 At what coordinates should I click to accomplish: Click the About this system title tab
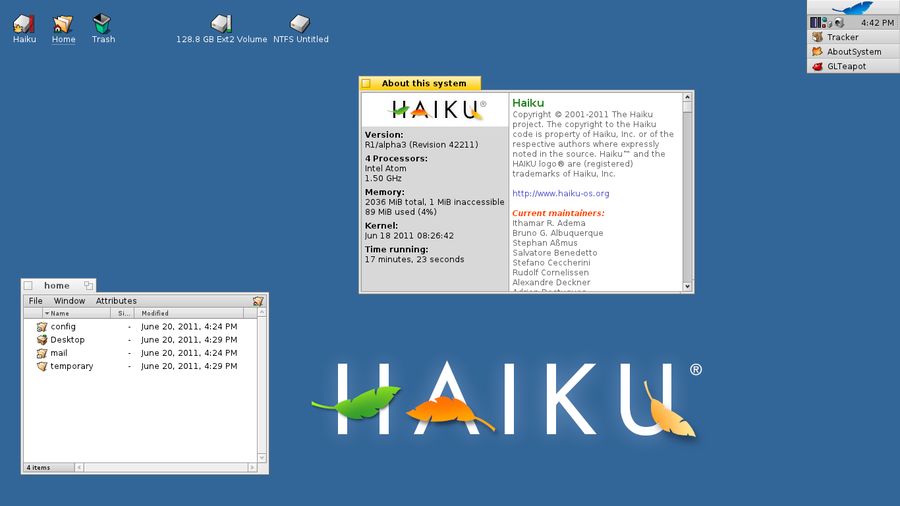424,83
